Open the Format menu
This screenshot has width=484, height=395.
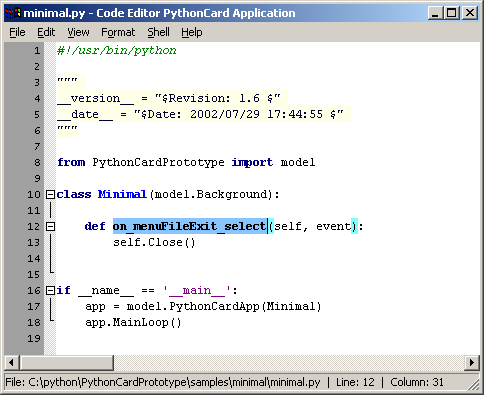(x=118, y=32)
